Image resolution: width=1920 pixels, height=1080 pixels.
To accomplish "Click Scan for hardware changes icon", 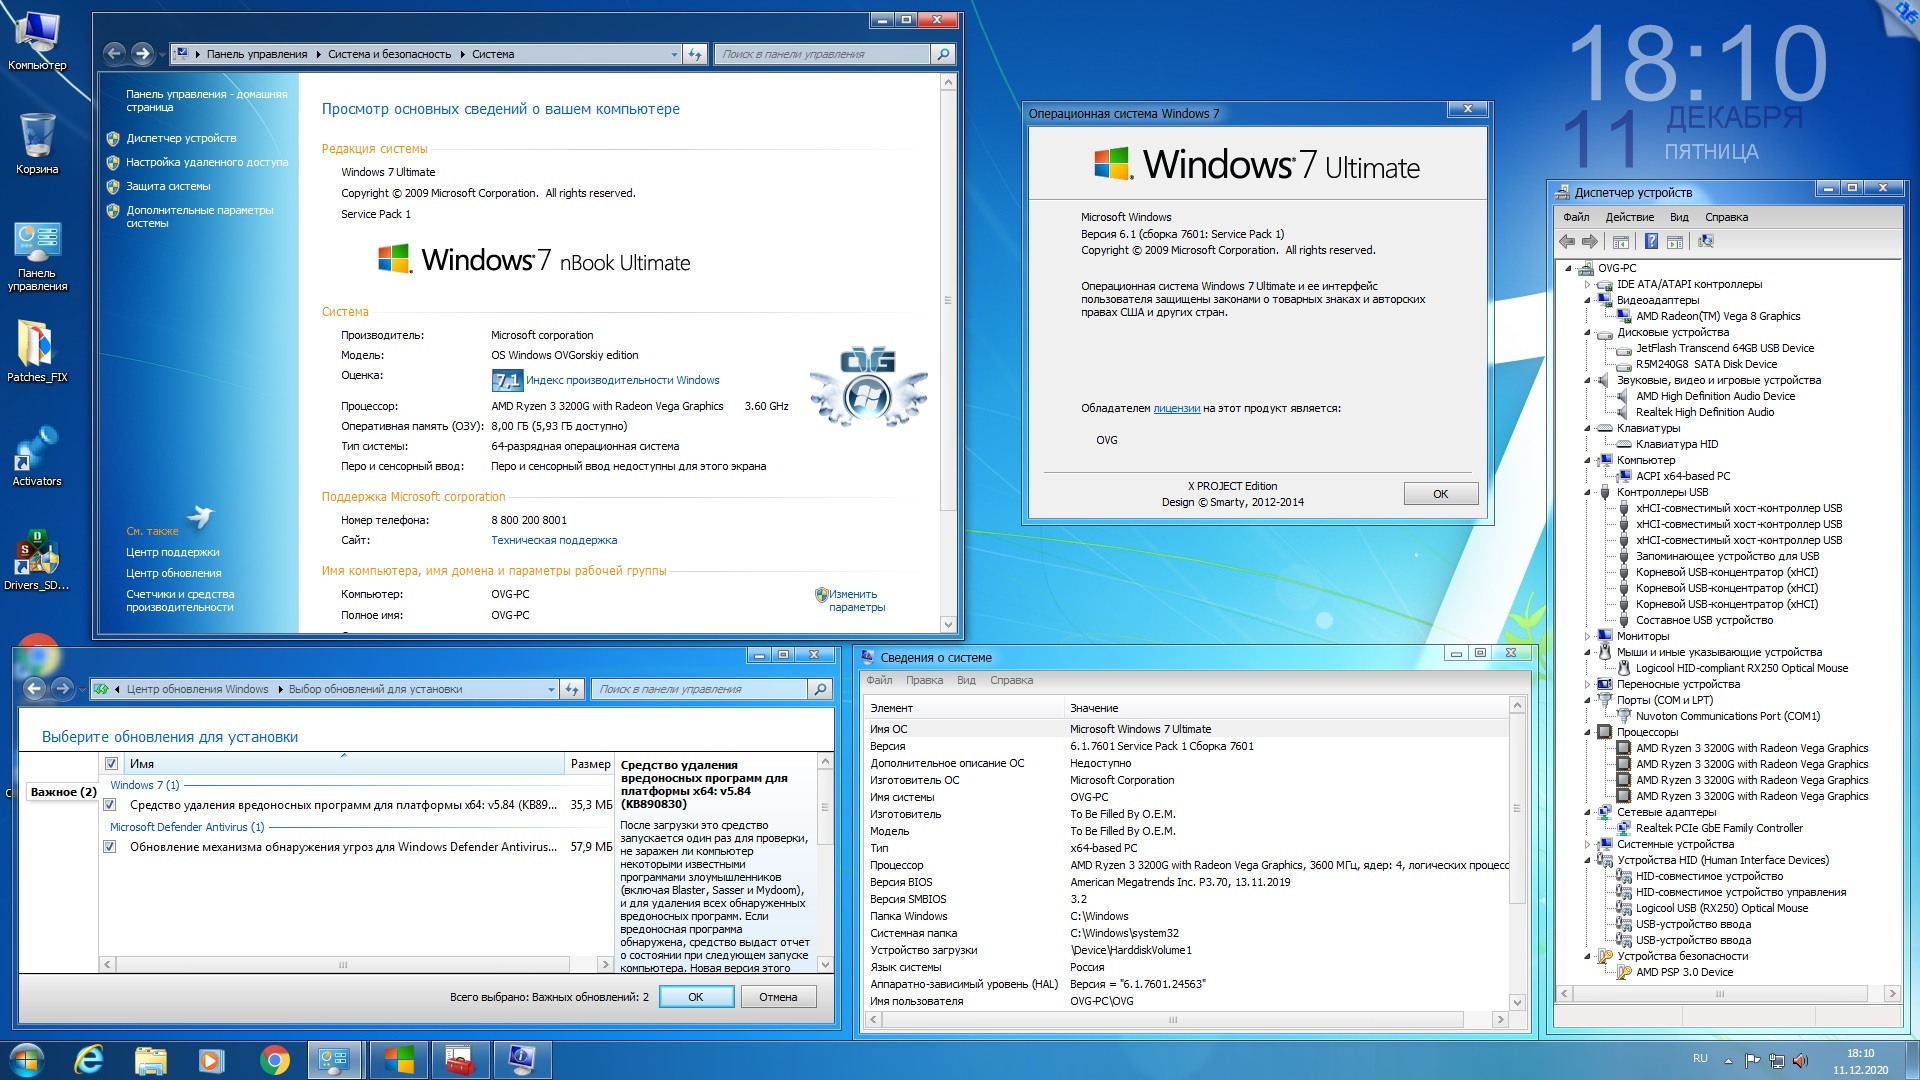I will click(1706, 241).
